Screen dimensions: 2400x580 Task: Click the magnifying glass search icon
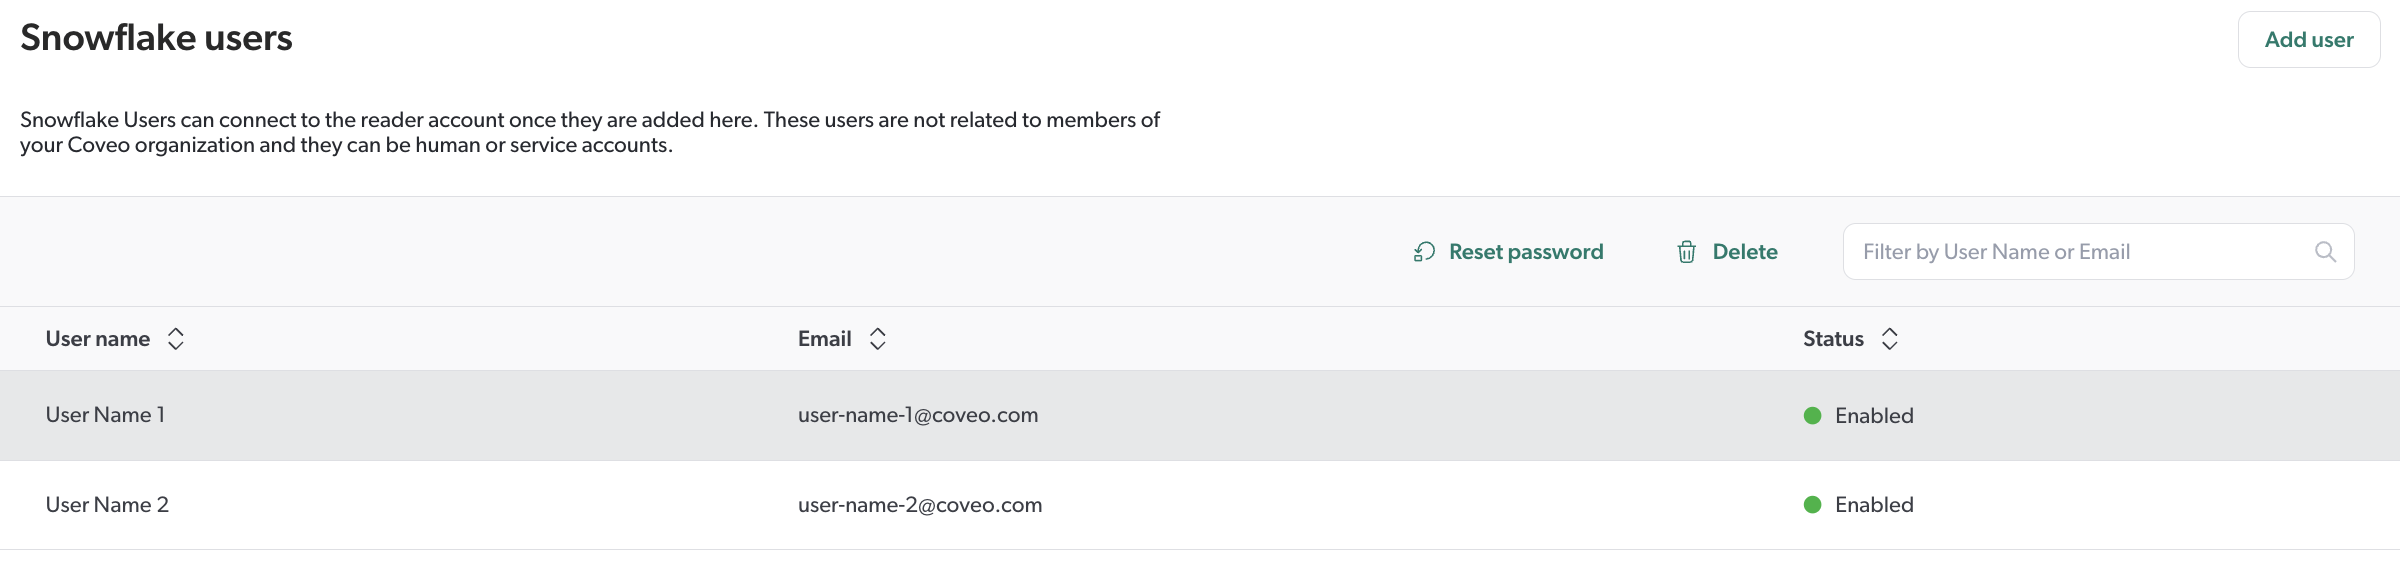coord(2327,252)
